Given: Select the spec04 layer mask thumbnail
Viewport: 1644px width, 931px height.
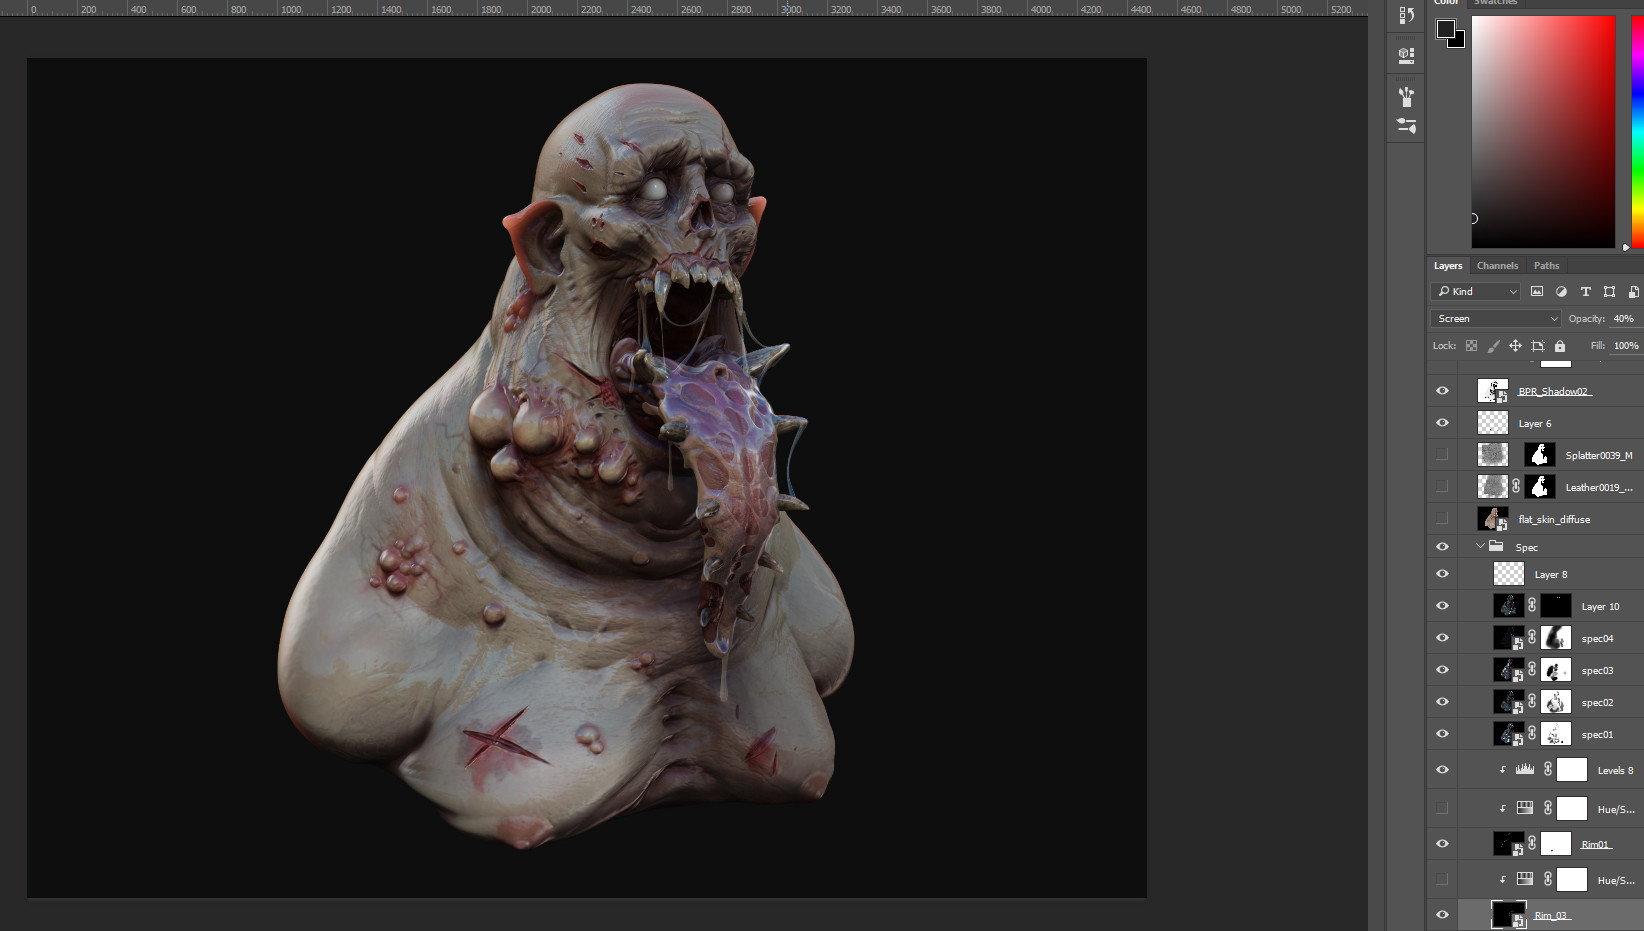Looking at the screenshot, I should tap(1556, 638).
